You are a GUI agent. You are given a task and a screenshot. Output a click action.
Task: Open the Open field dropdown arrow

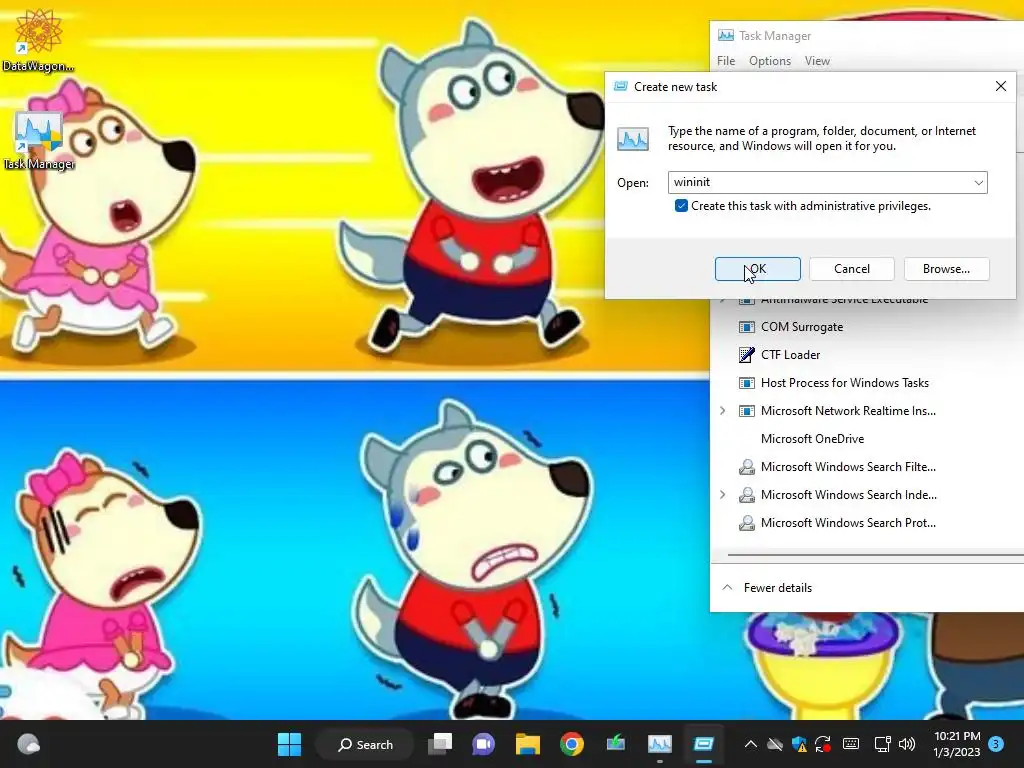(978, 182)
